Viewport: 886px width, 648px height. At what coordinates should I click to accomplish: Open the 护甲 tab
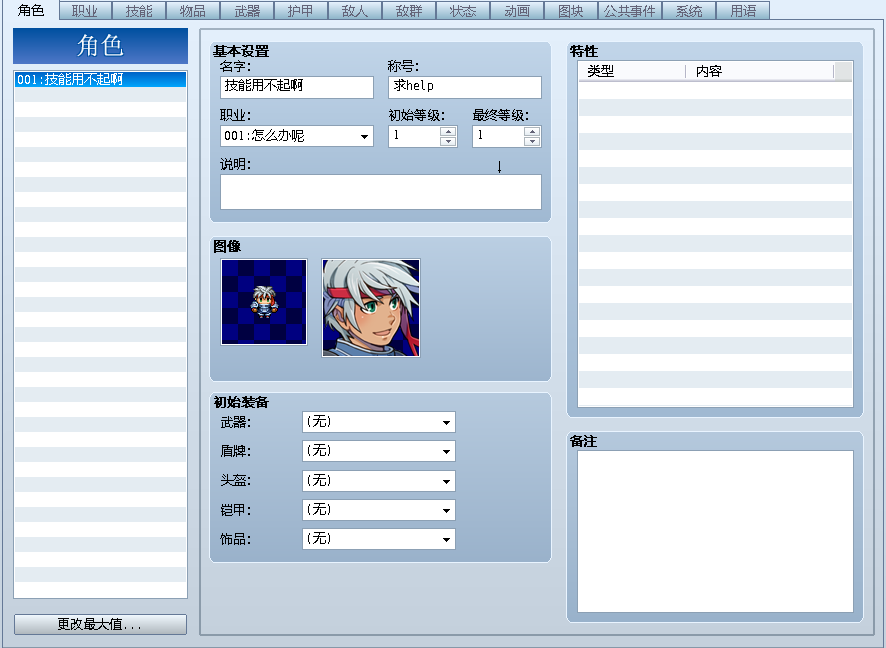pyautogui.click(x=301, y=11)
